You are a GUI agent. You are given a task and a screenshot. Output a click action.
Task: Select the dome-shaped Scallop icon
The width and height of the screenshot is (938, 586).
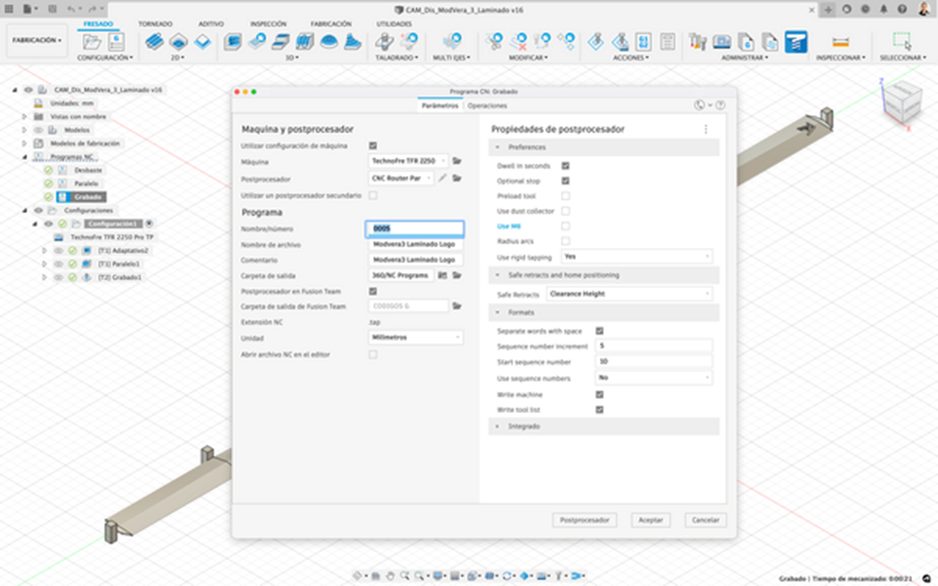tap(328, 42)
